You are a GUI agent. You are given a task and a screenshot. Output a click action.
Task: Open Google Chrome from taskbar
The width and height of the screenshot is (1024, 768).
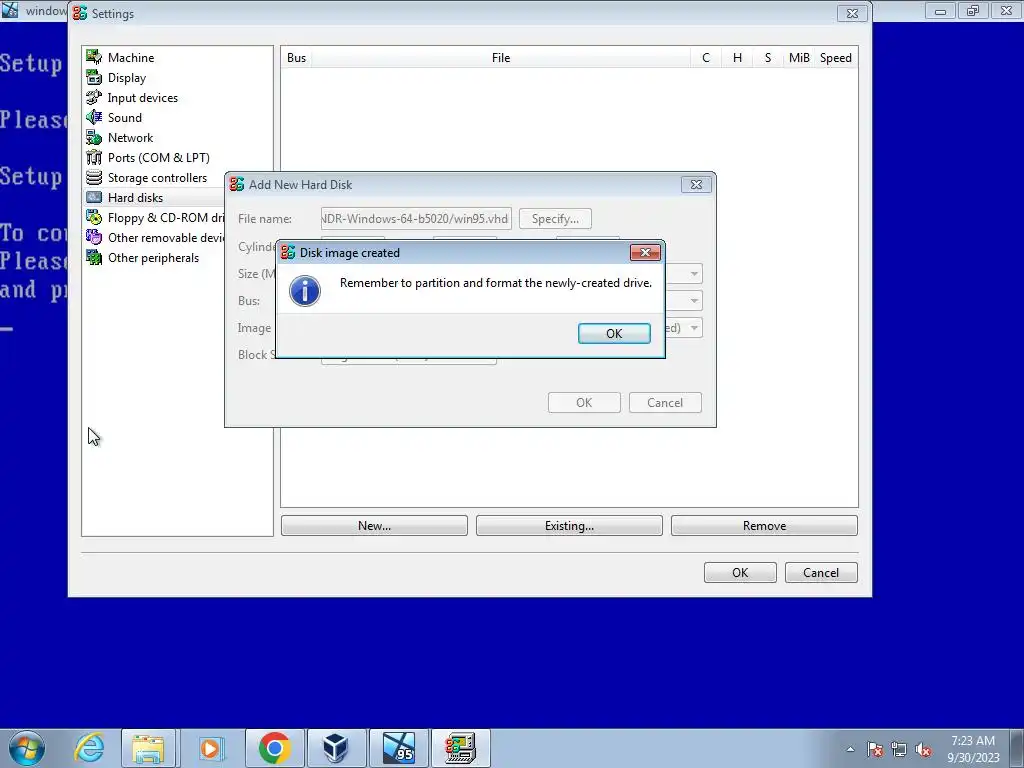[x=275, y=748]
